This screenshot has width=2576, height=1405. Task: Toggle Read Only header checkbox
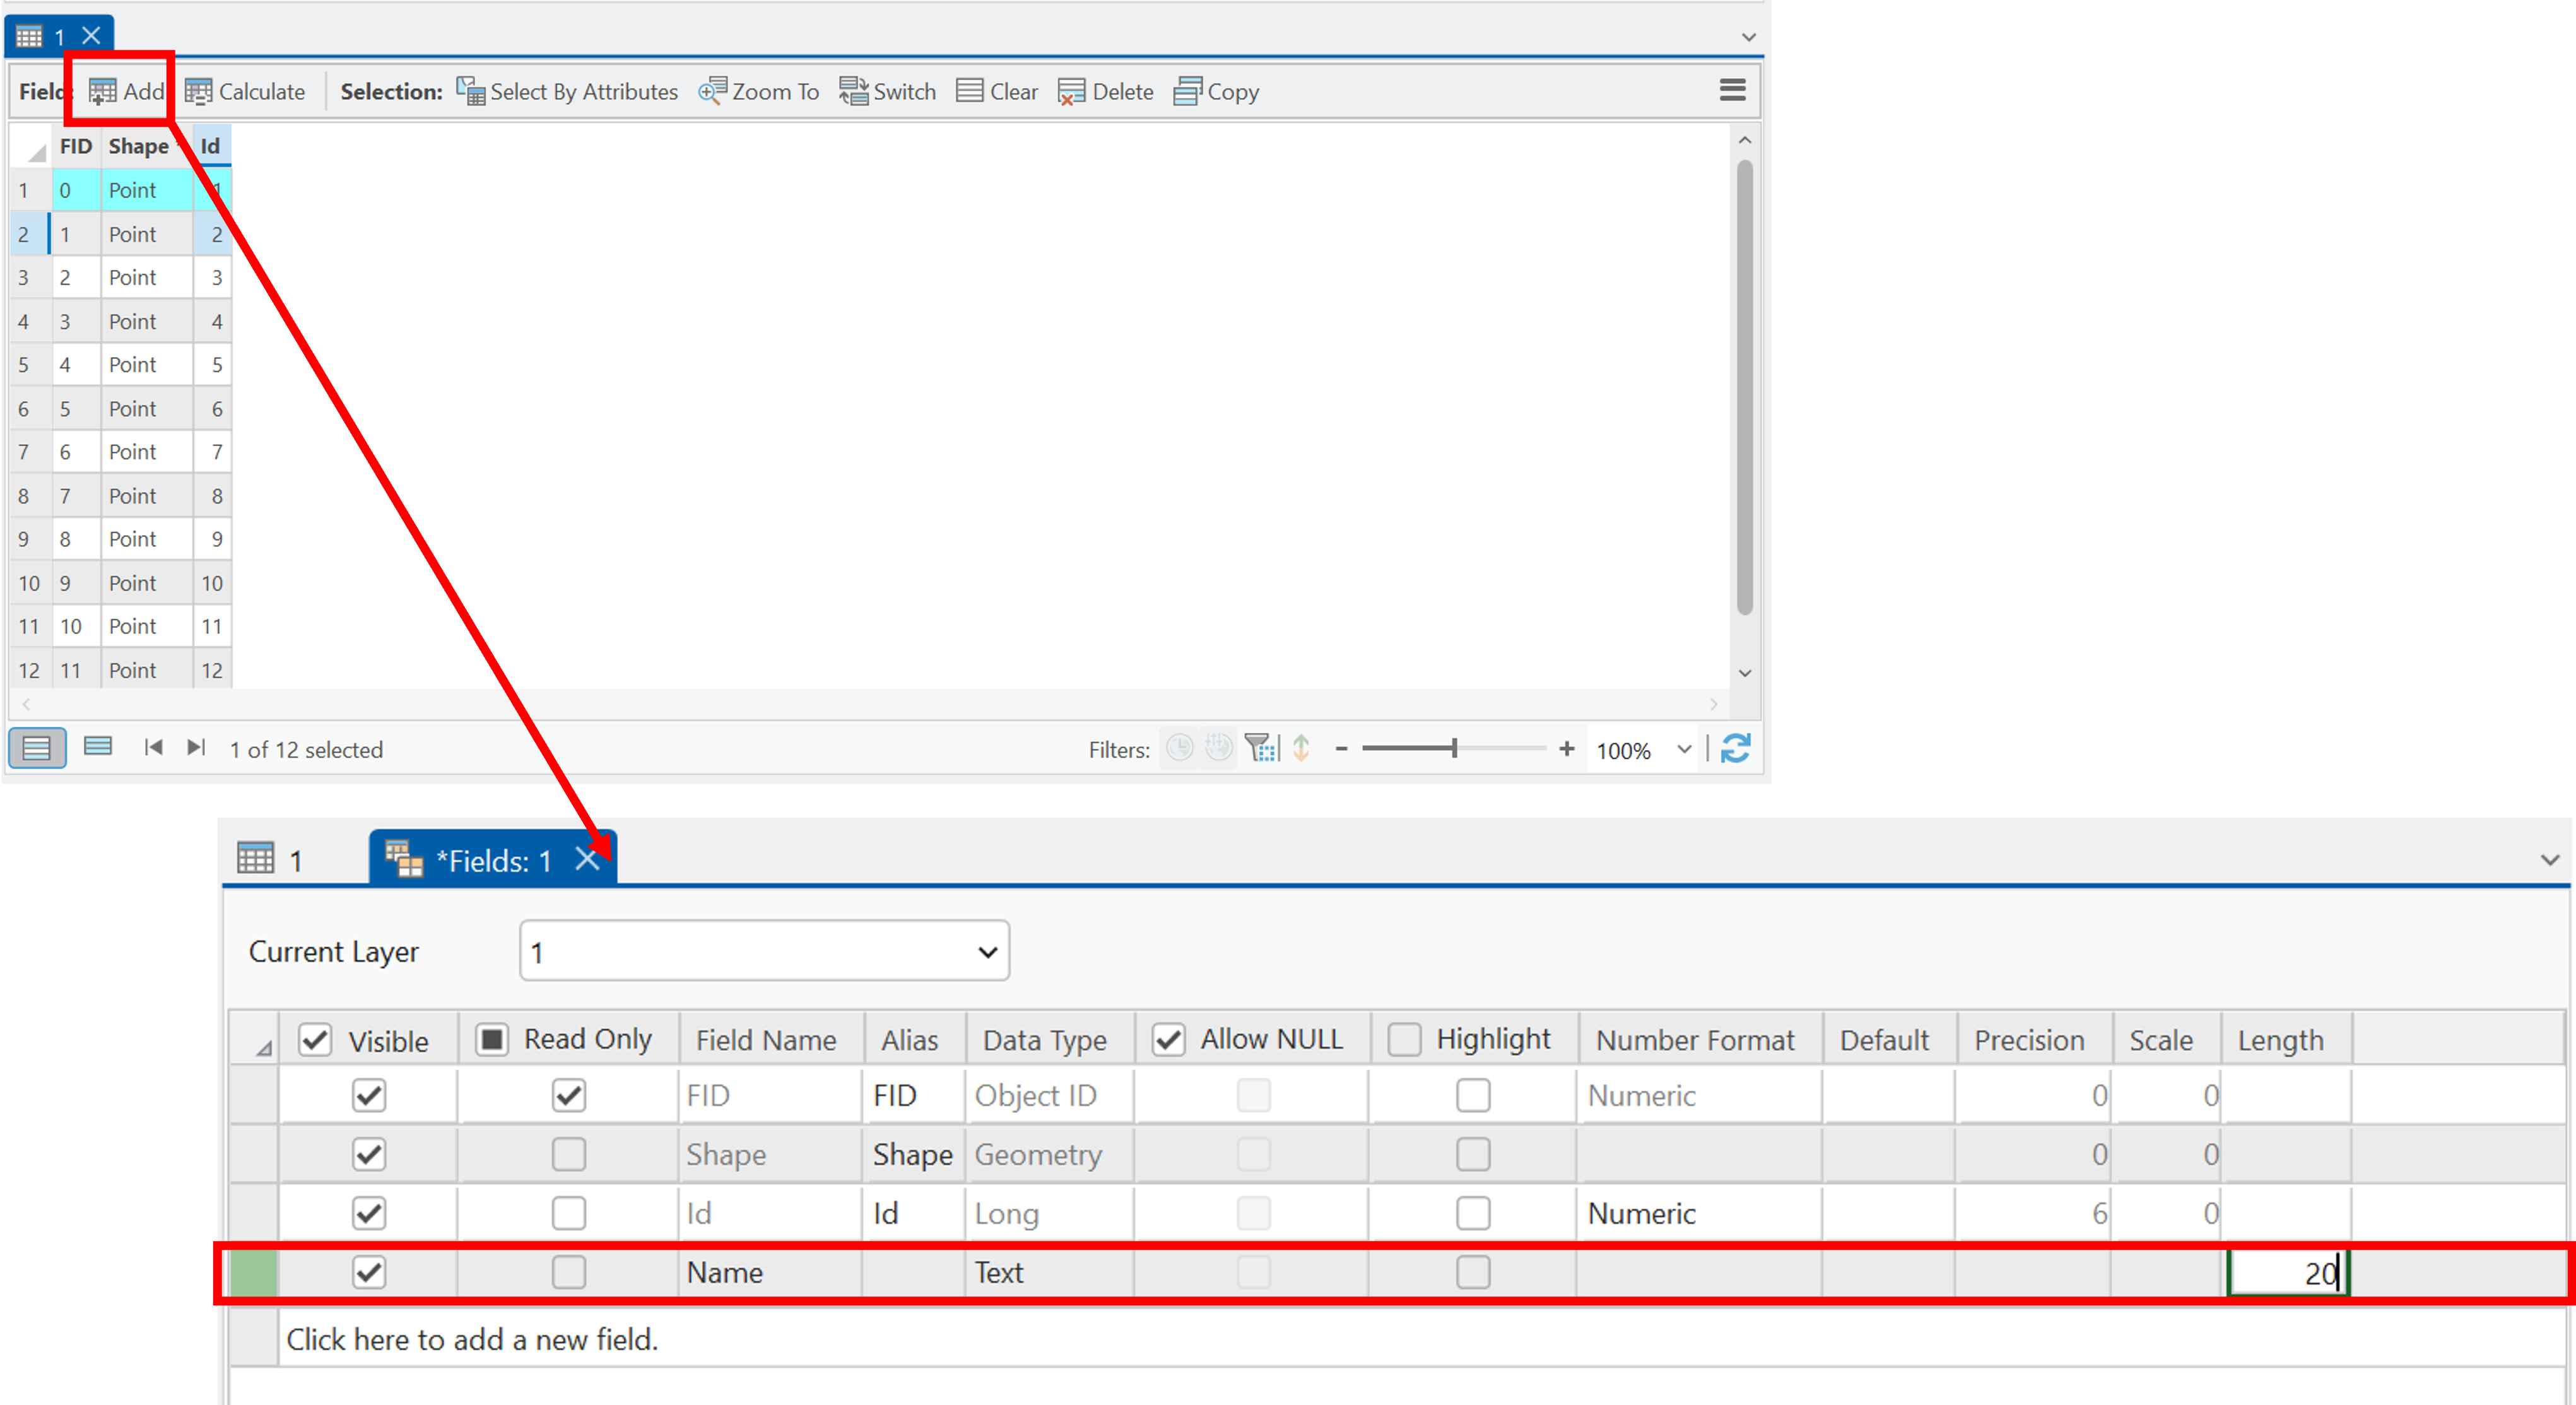click(492, 1040)
